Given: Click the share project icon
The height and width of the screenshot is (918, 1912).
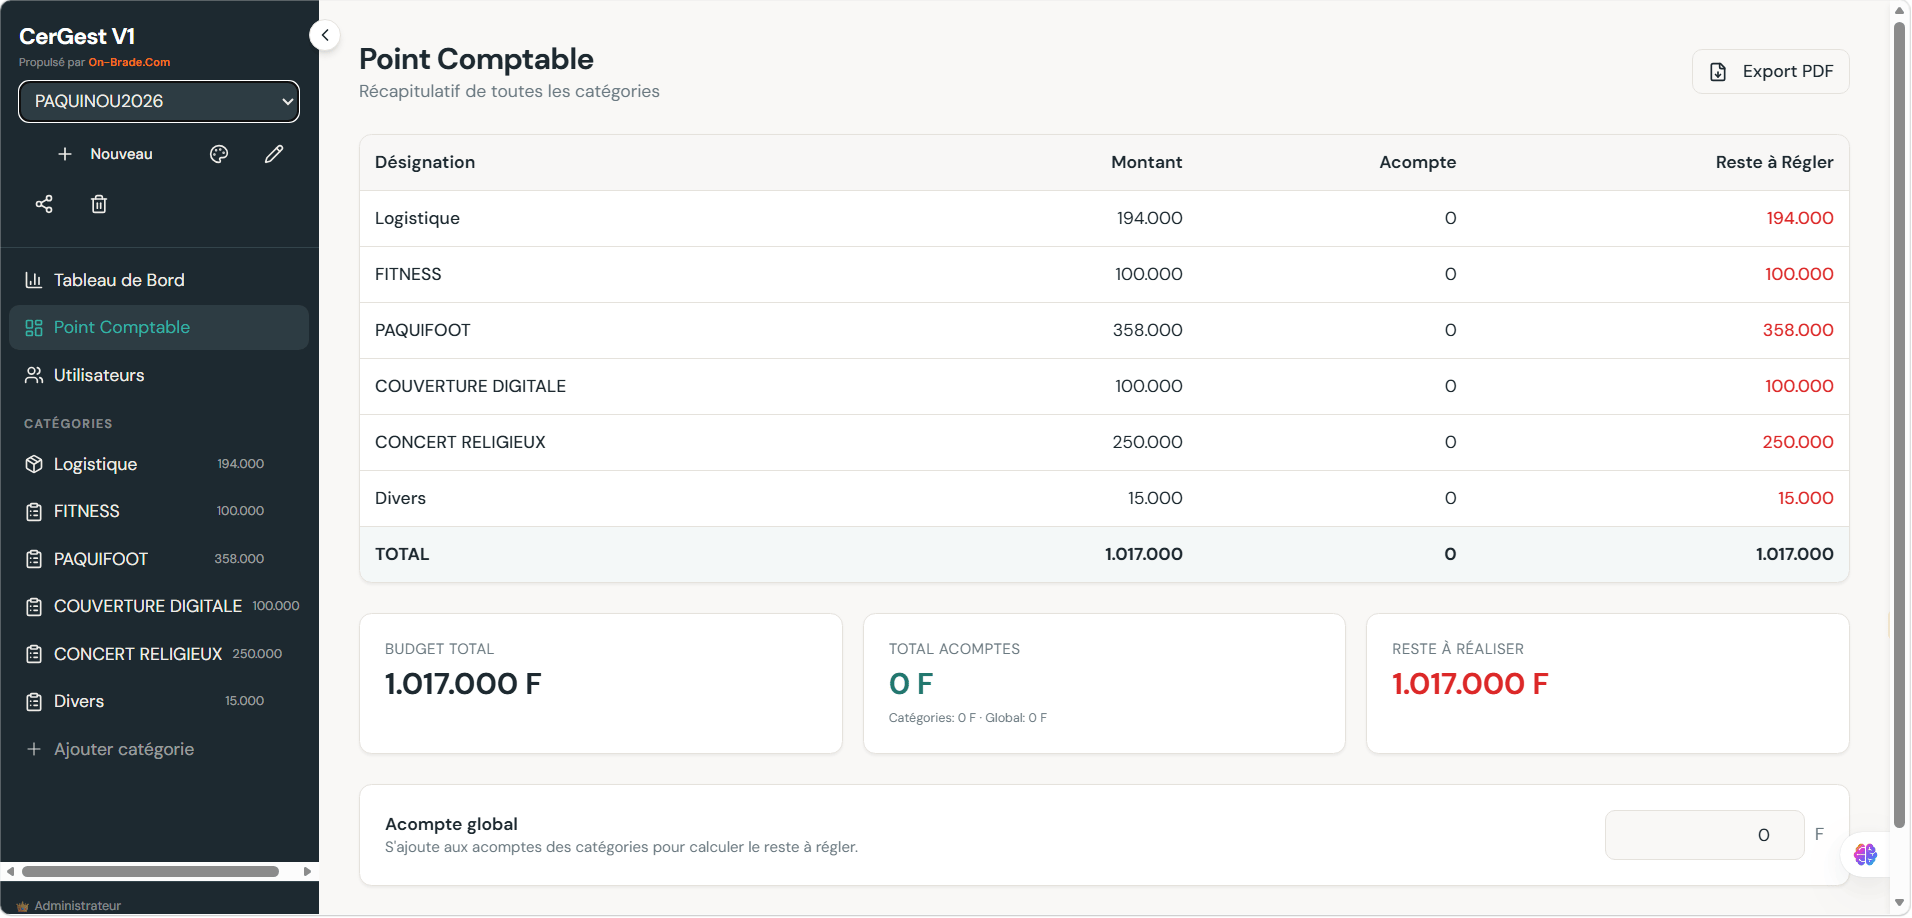Looking at the screenshot, I should [x=44, y=204].
